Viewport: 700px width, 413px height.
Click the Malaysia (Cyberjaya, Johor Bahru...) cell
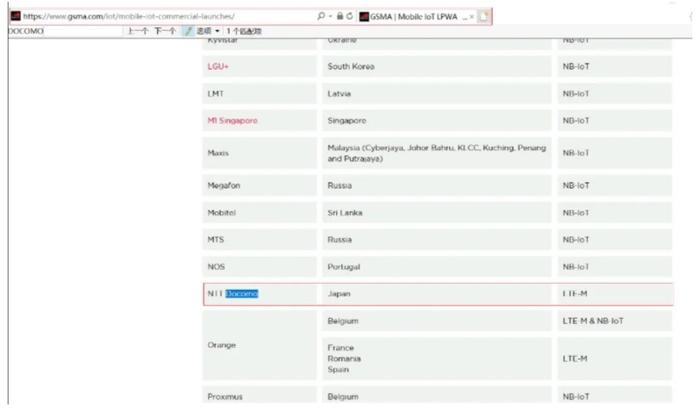(x=437, y=153)
